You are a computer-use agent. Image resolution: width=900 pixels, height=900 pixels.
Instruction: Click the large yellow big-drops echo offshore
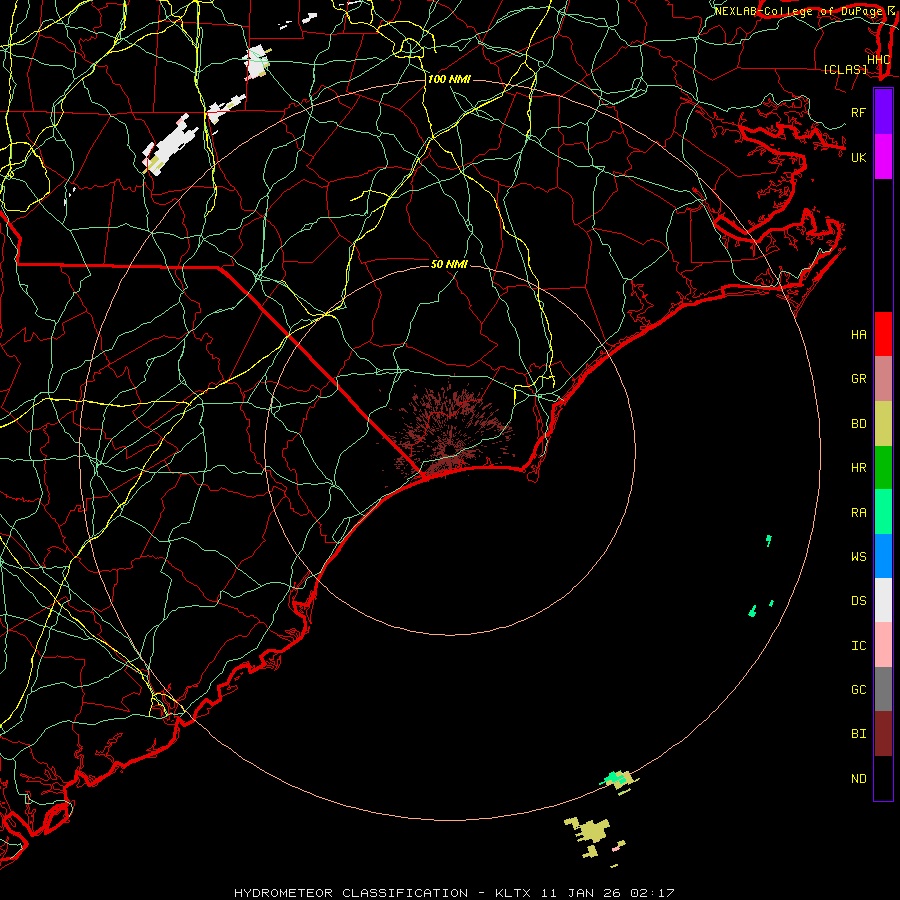[591, 832]
